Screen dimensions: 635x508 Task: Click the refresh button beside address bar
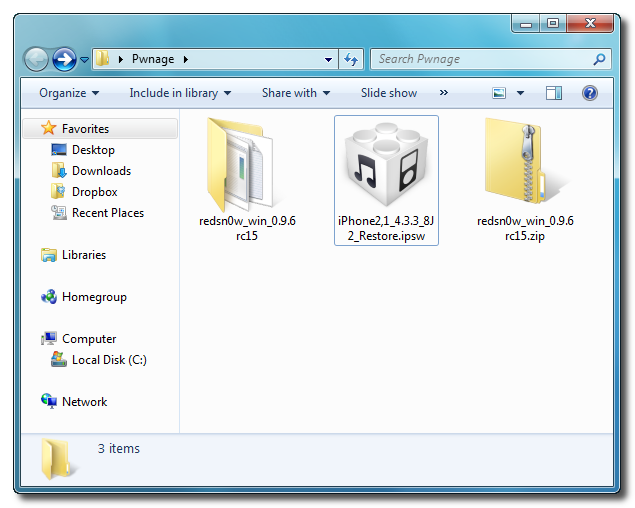pyautogui.click(x=352, y=59)
